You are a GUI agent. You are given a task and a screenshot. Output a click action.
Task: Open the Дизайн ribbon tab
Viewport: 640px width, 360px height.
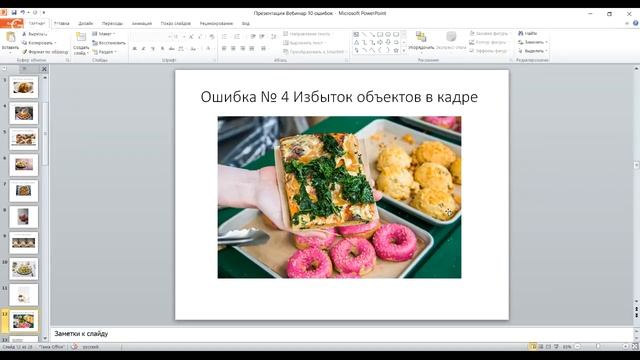click(x=86, y=24)
